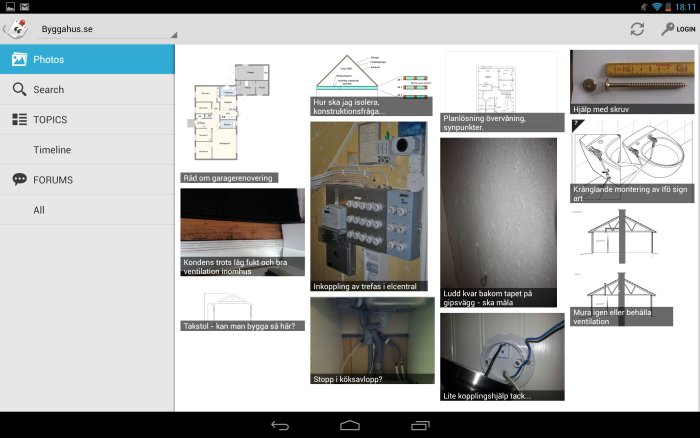Open 'Mura igen eller behålla ventilation' drawing
The image size is (700, 438).
[x=621, y=267]
